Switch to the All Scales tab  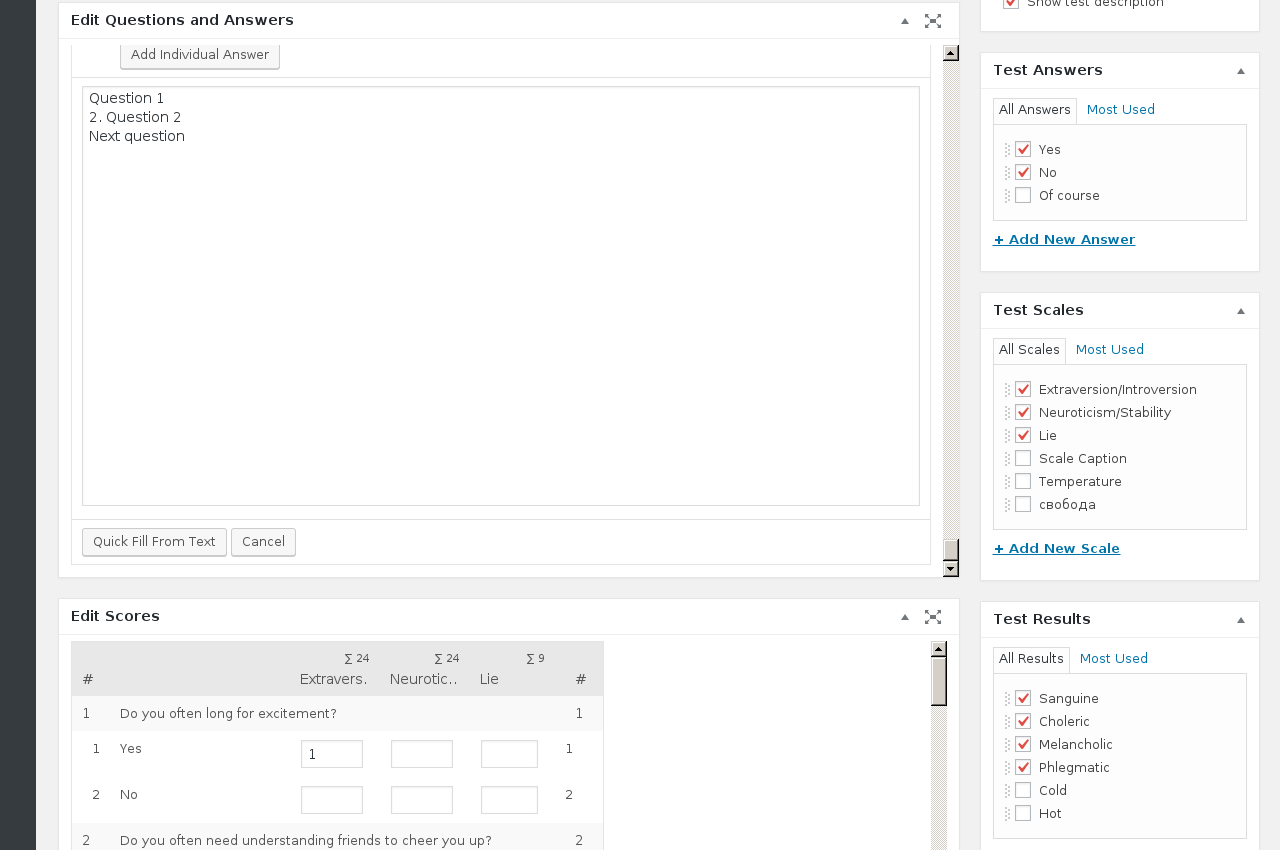(1029, 350)
